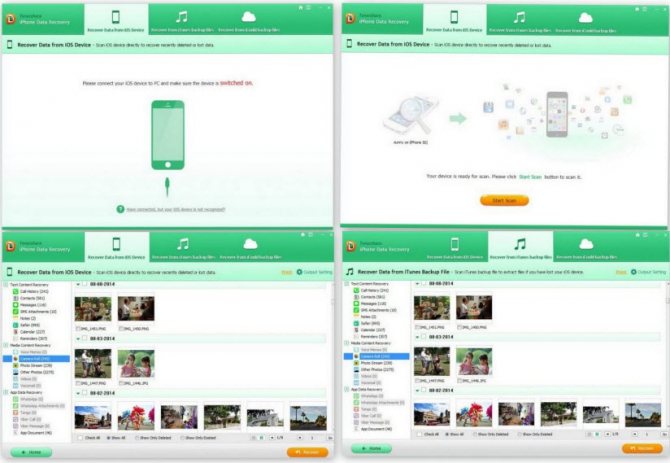The image size is (670, 463).
Task: Open the iTunes backup tab in the Start Scan window
Action: [x=520, y=20]
